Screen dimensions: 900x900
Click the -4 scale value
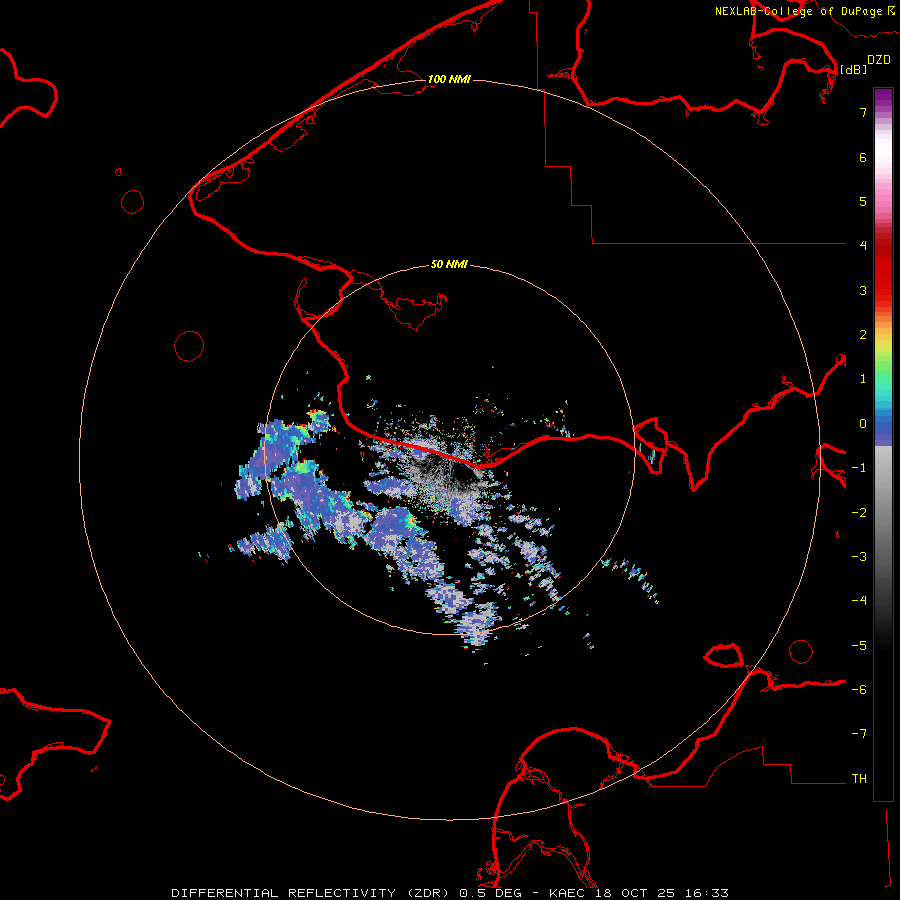pos(859,601)
